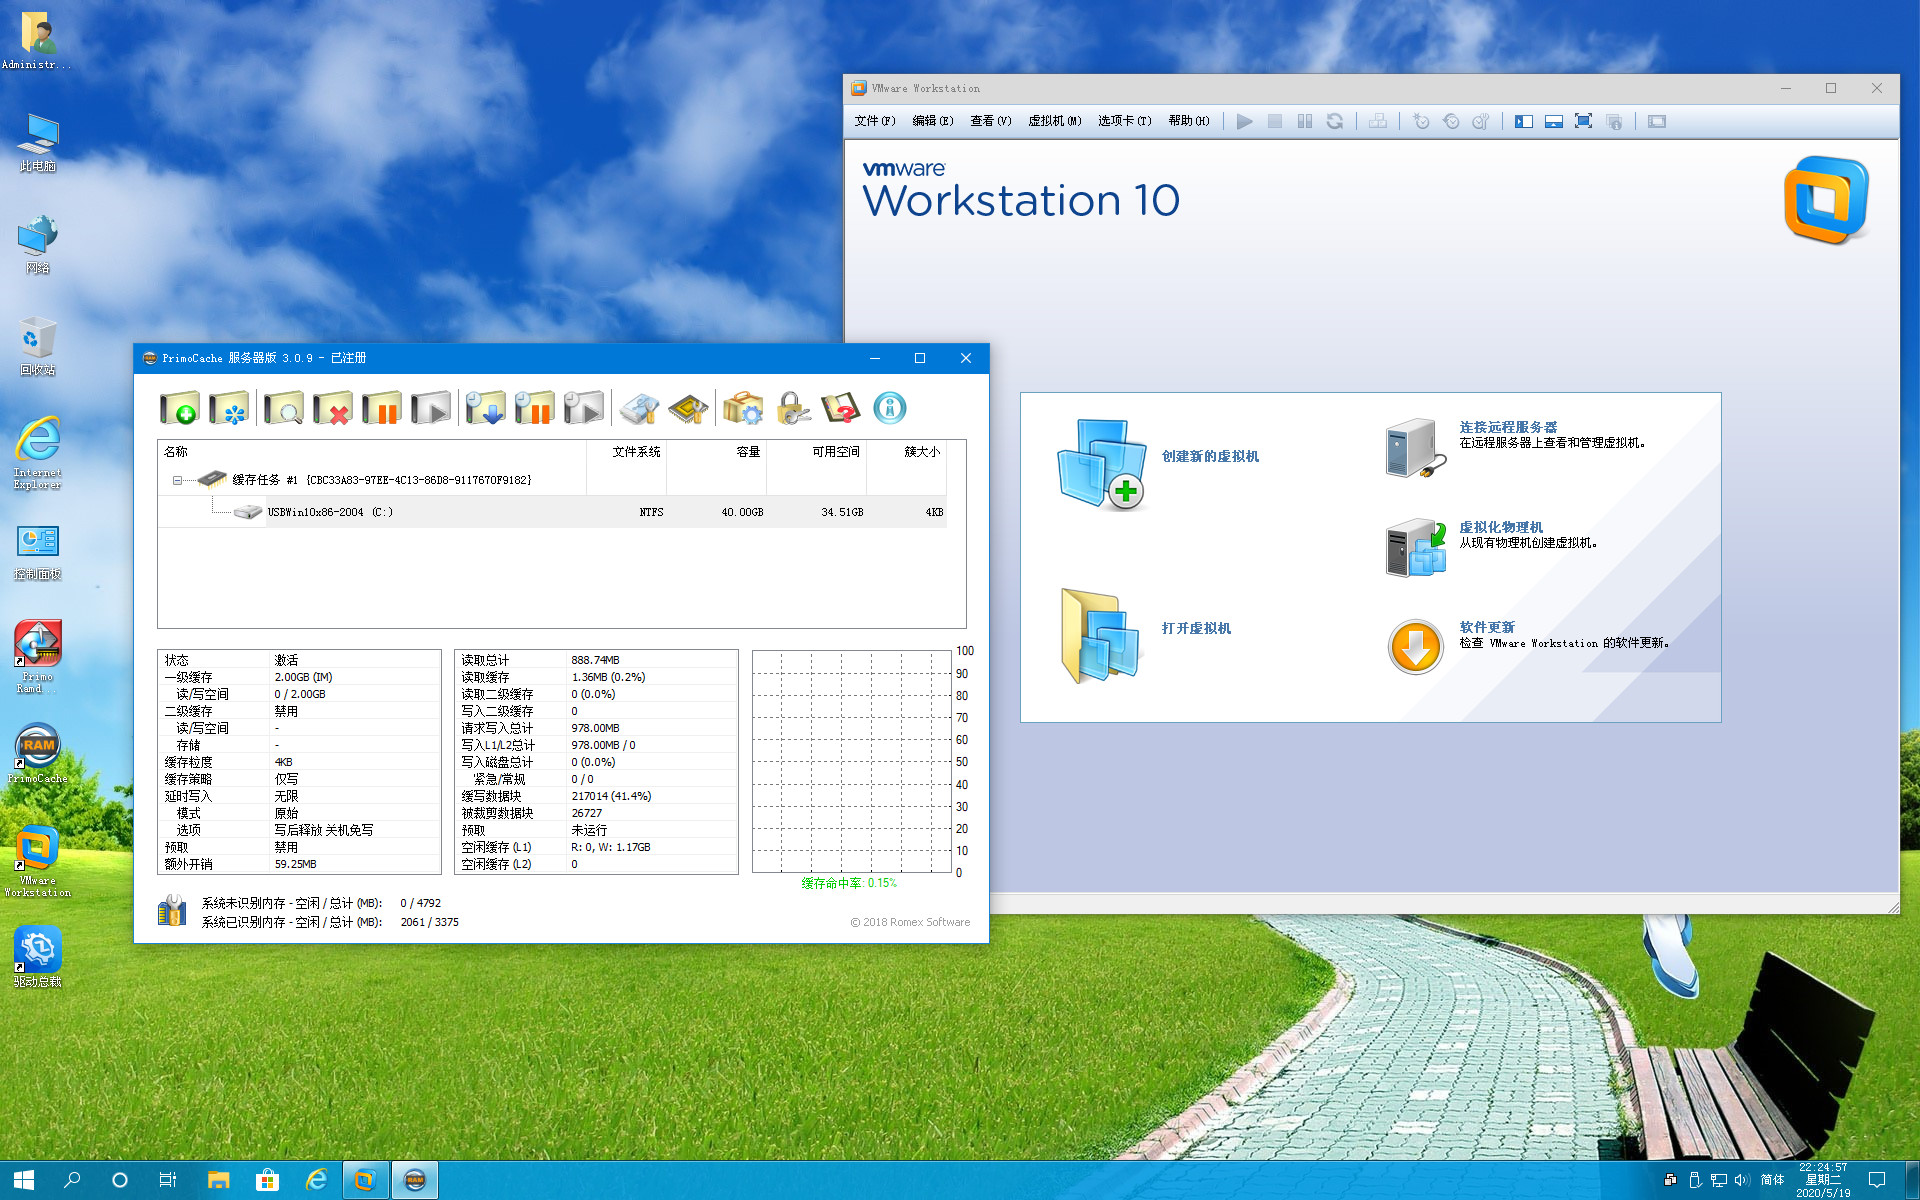Click VMware stop power off square icon

[x=1275, y=121]
